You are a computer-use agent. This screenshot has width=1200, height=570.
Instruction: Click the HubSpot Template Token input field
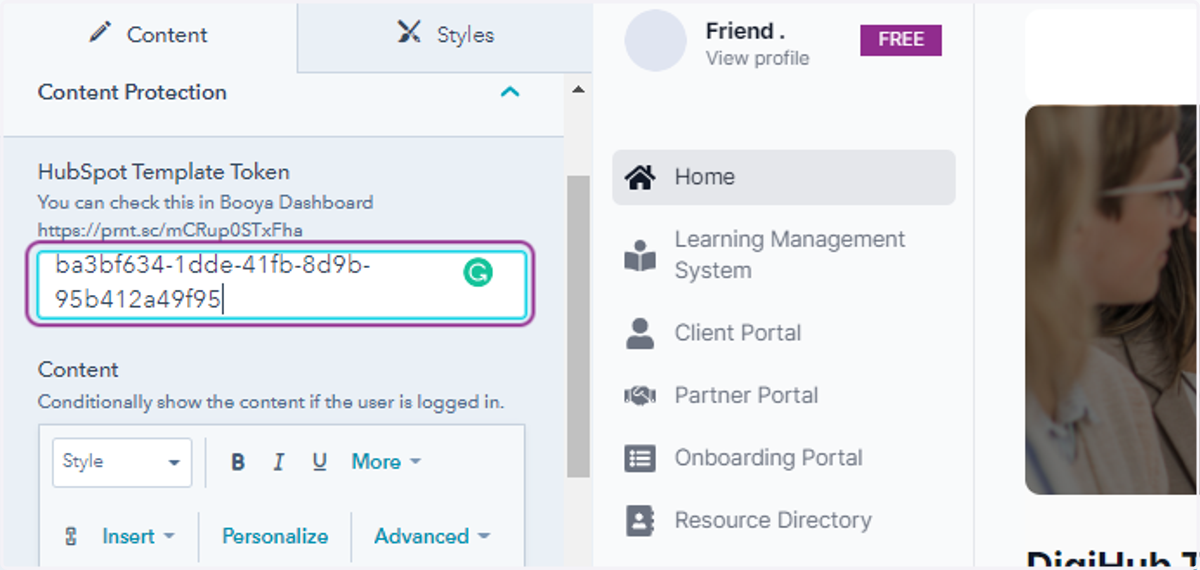(x=282, y=285)
